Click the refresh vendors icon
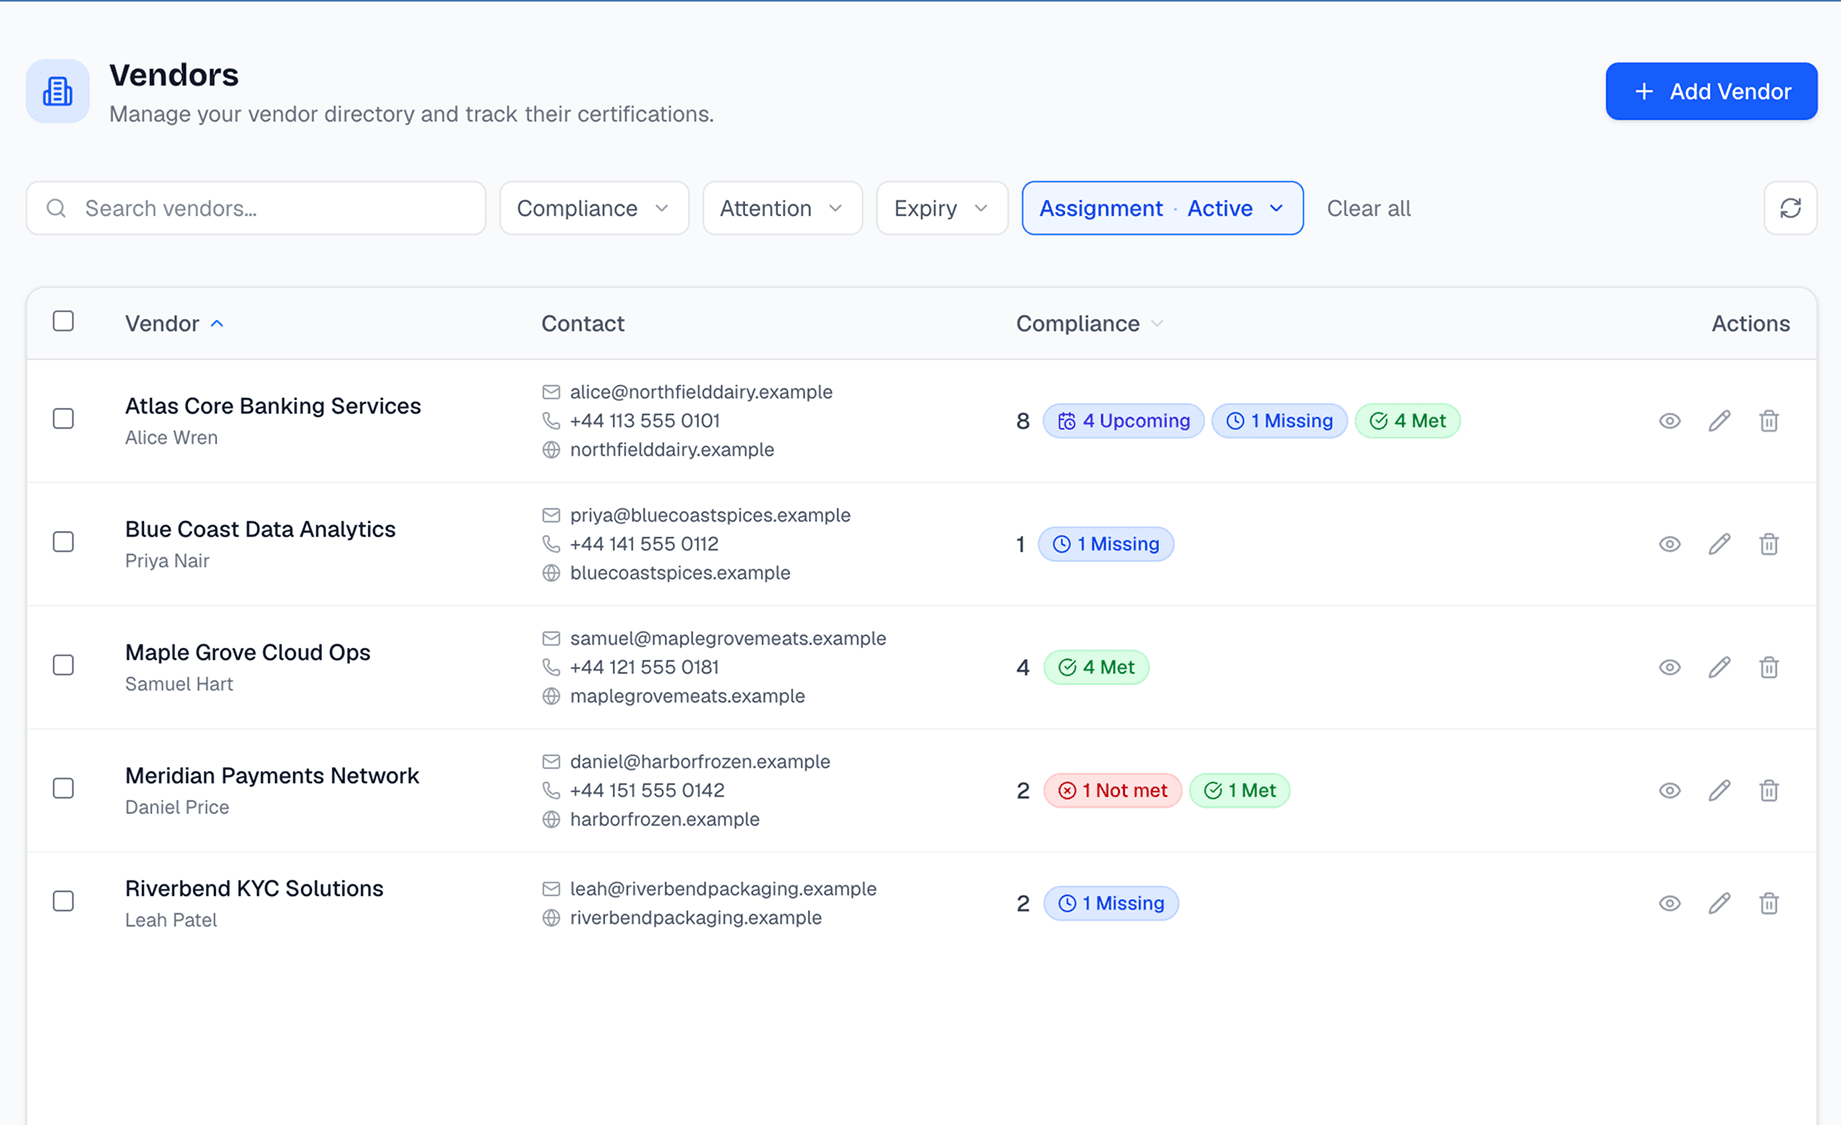Viewport: 1841px width, 1125px height. click(x=1790, y=208)
